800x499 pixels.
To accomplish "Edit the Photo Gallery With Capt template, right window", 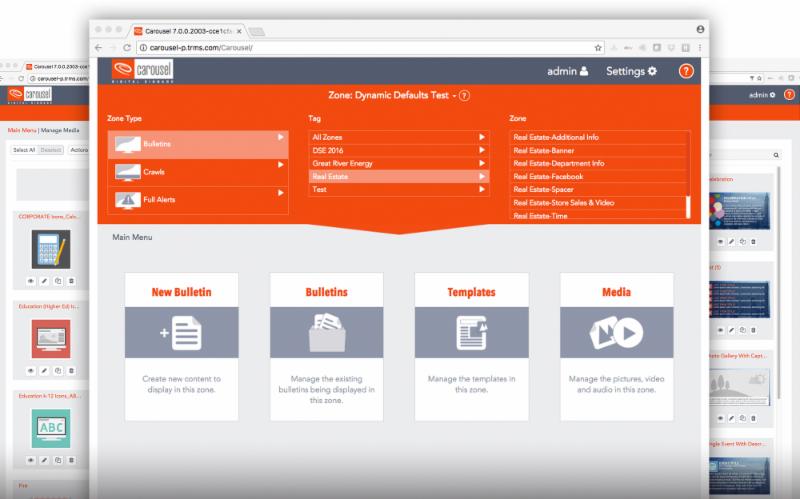I will coord(731,418).
